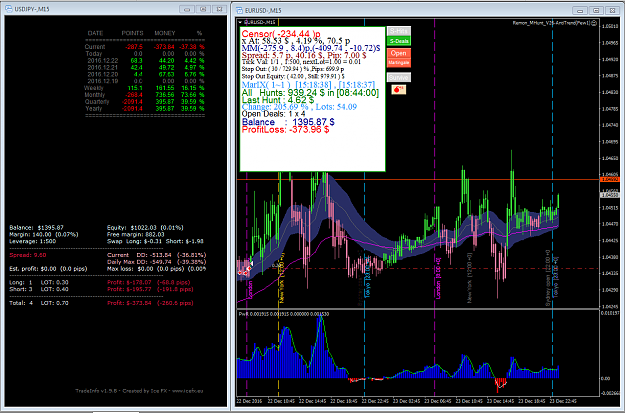Click the Quarterly row label
This screenshot has width=625, height=413.
pyautogui.click(x=97, y=102)
